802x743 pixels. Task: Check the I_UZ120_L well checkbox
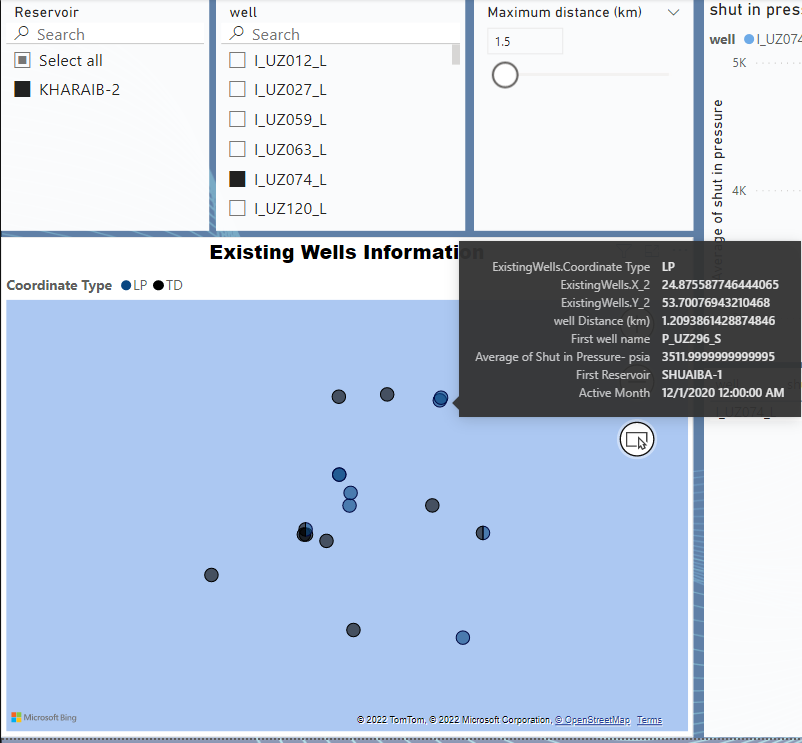[237, 208]
